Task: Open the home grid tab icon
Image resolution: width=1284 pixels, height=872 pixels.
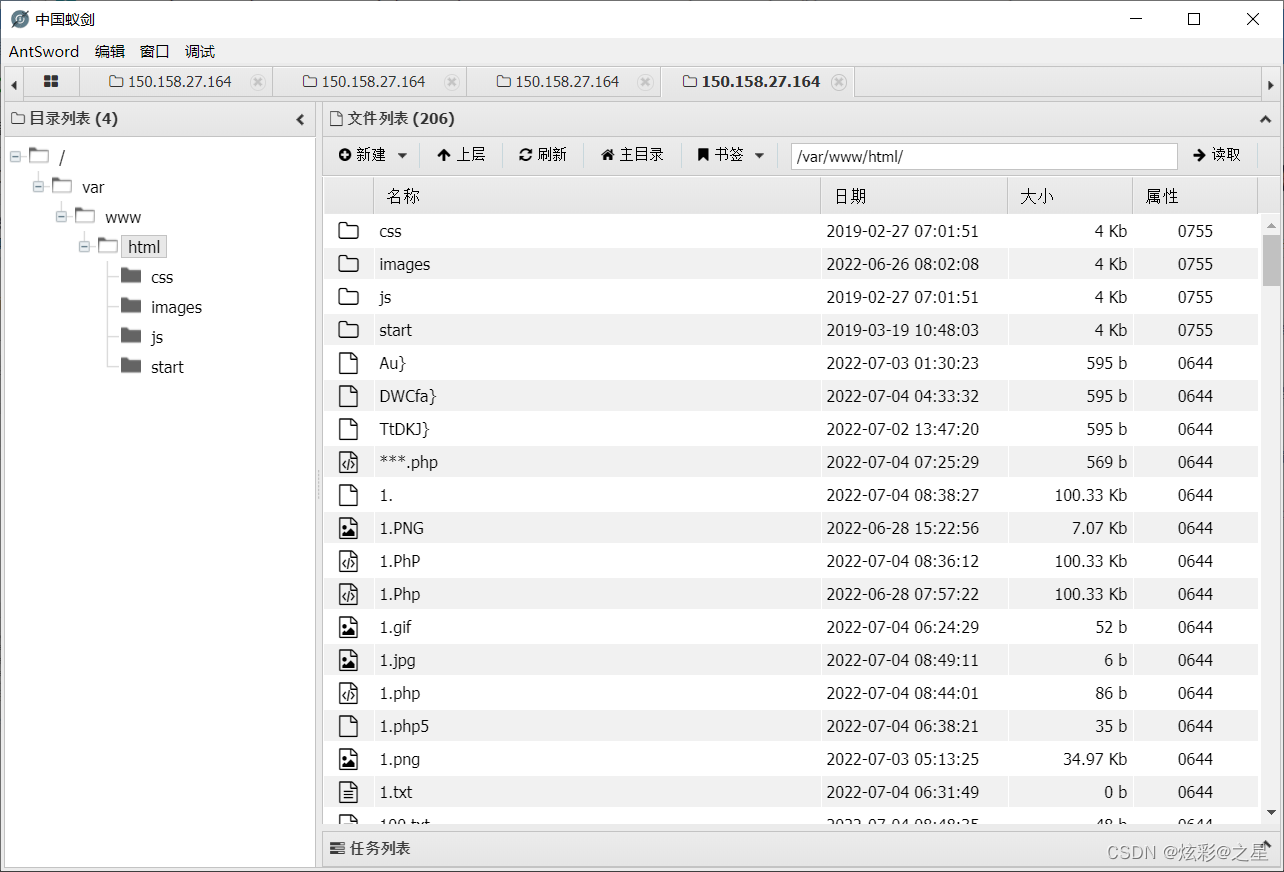Action: pos(51,82)
